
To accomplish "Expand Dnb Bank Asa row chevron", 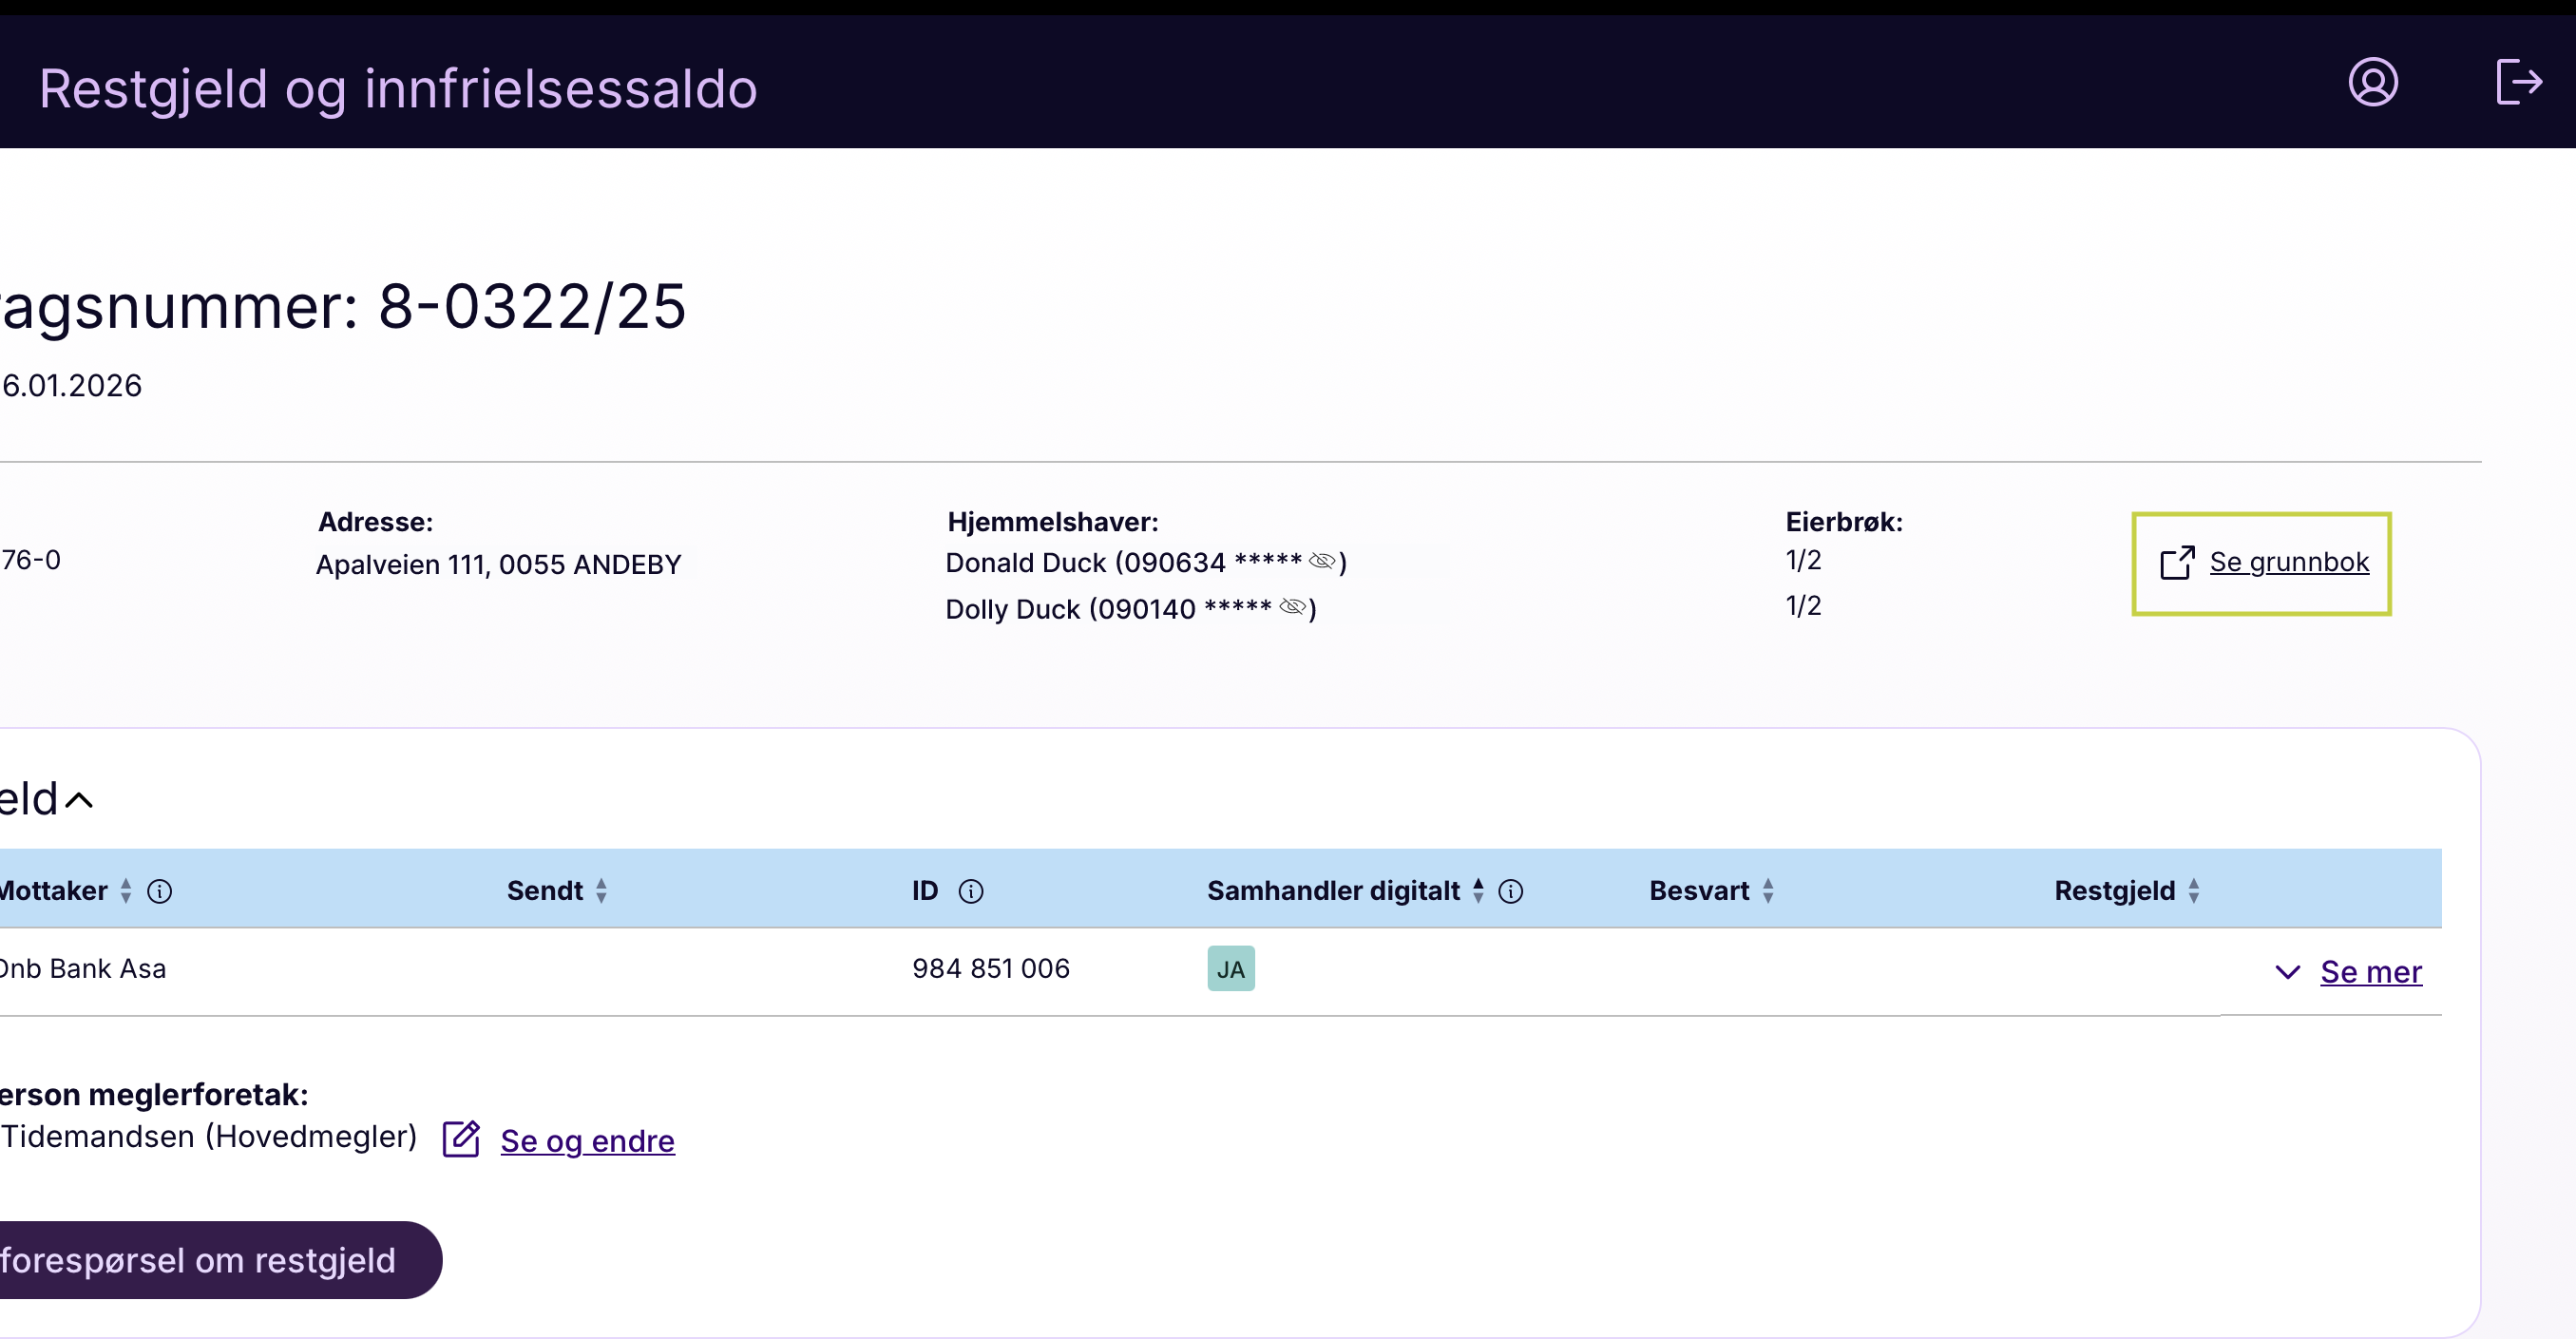I will tap(2287, 972).
